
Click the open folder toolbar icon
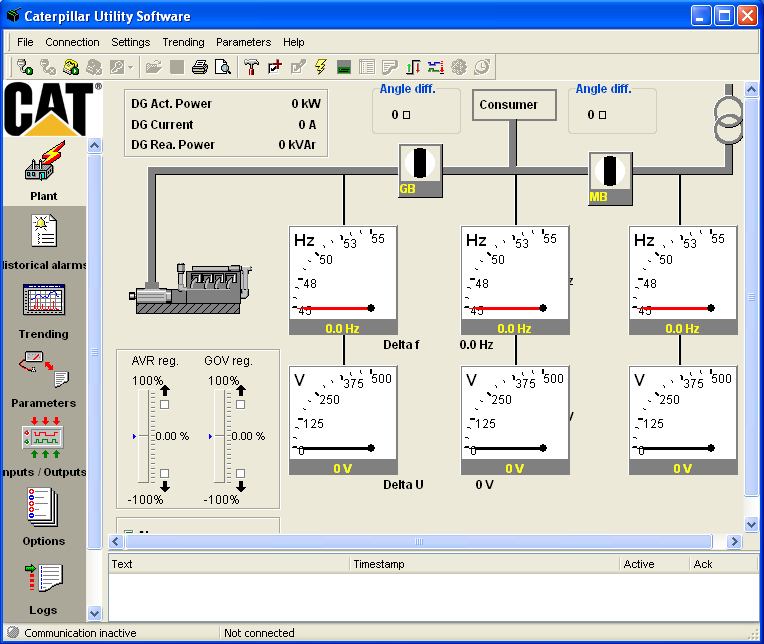pos(153,67)
